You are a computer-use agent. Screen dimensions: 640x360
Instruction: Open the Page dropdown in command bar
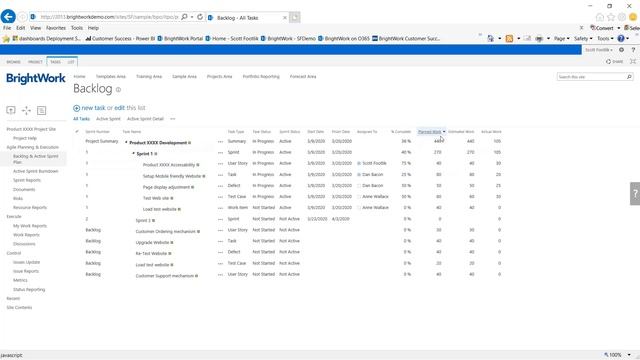(562, 38)
